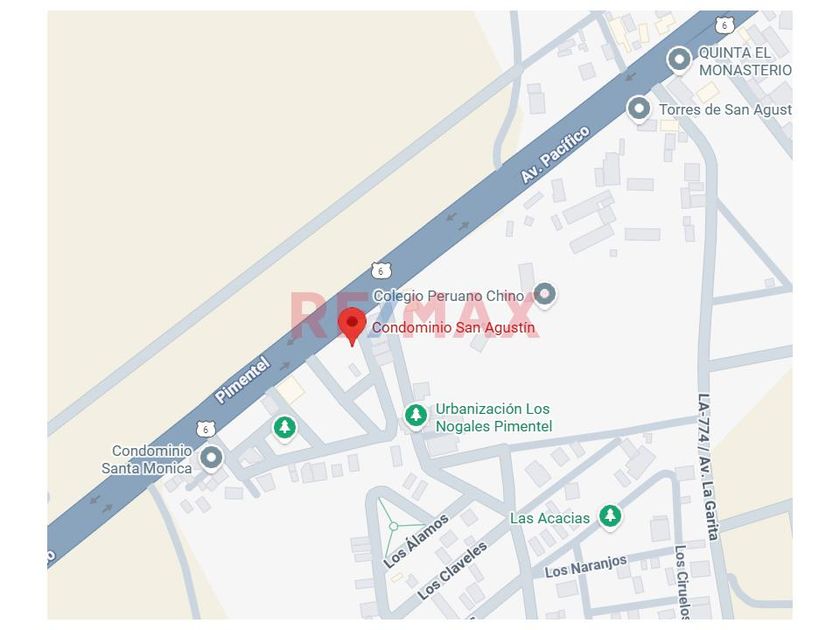Click the red Condominio San Agustín pin
The height and width of the screenshot is (630, 840).
(352, 326)
